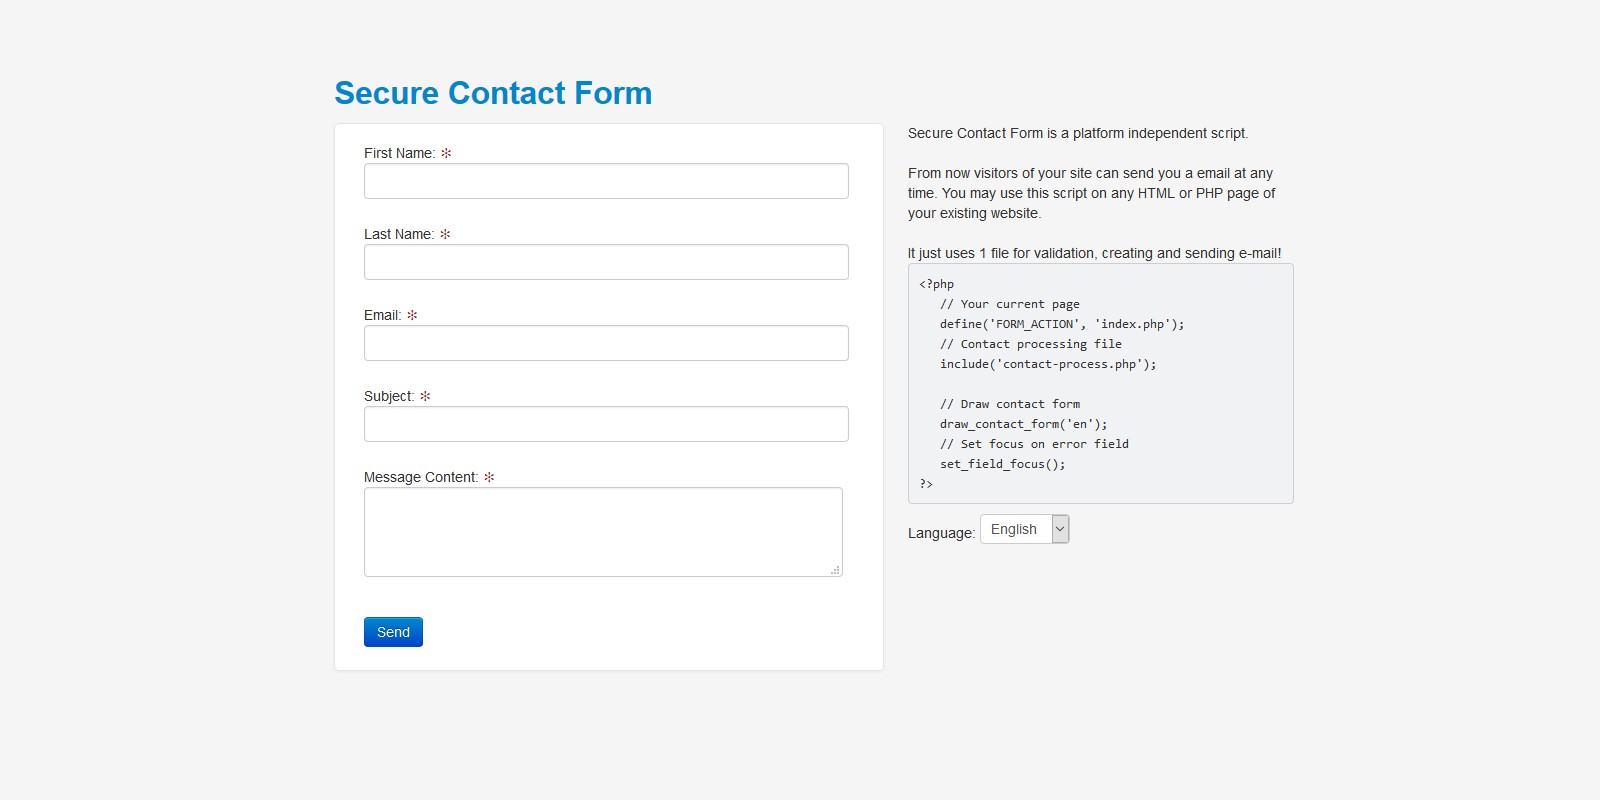The image size is (1600, 800).
Task: Click the required asterisk next to First Name
Action: click(446, 153)
